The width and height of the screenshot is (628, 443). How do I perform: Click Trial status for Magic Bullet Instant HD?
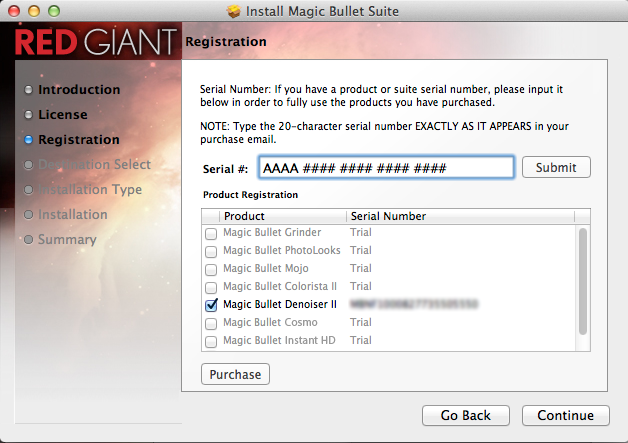point(361,340)
